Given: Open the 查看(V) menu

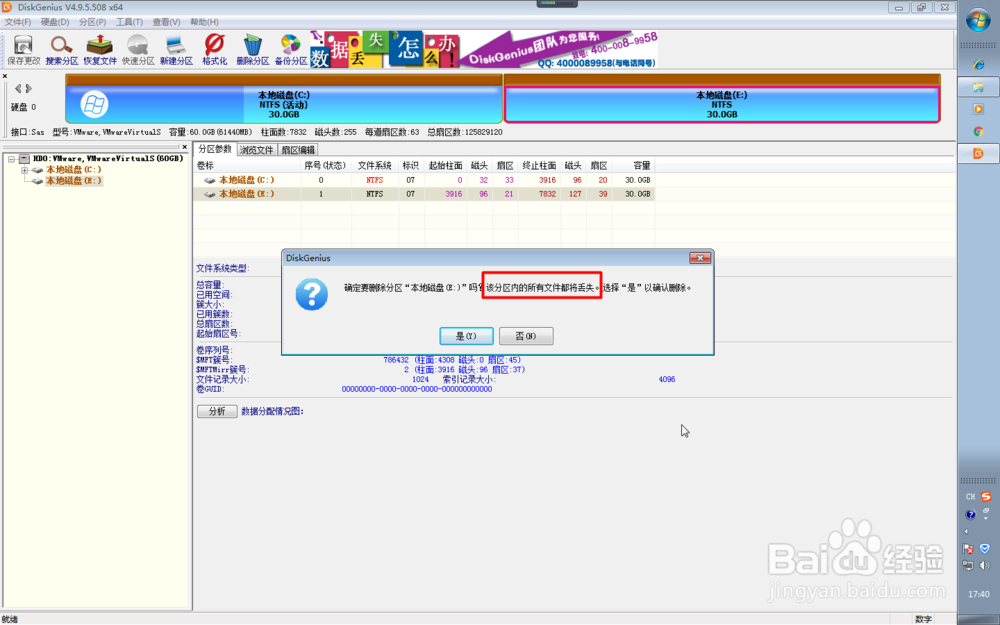Looking at the screenshot, I should coord(166,22).
